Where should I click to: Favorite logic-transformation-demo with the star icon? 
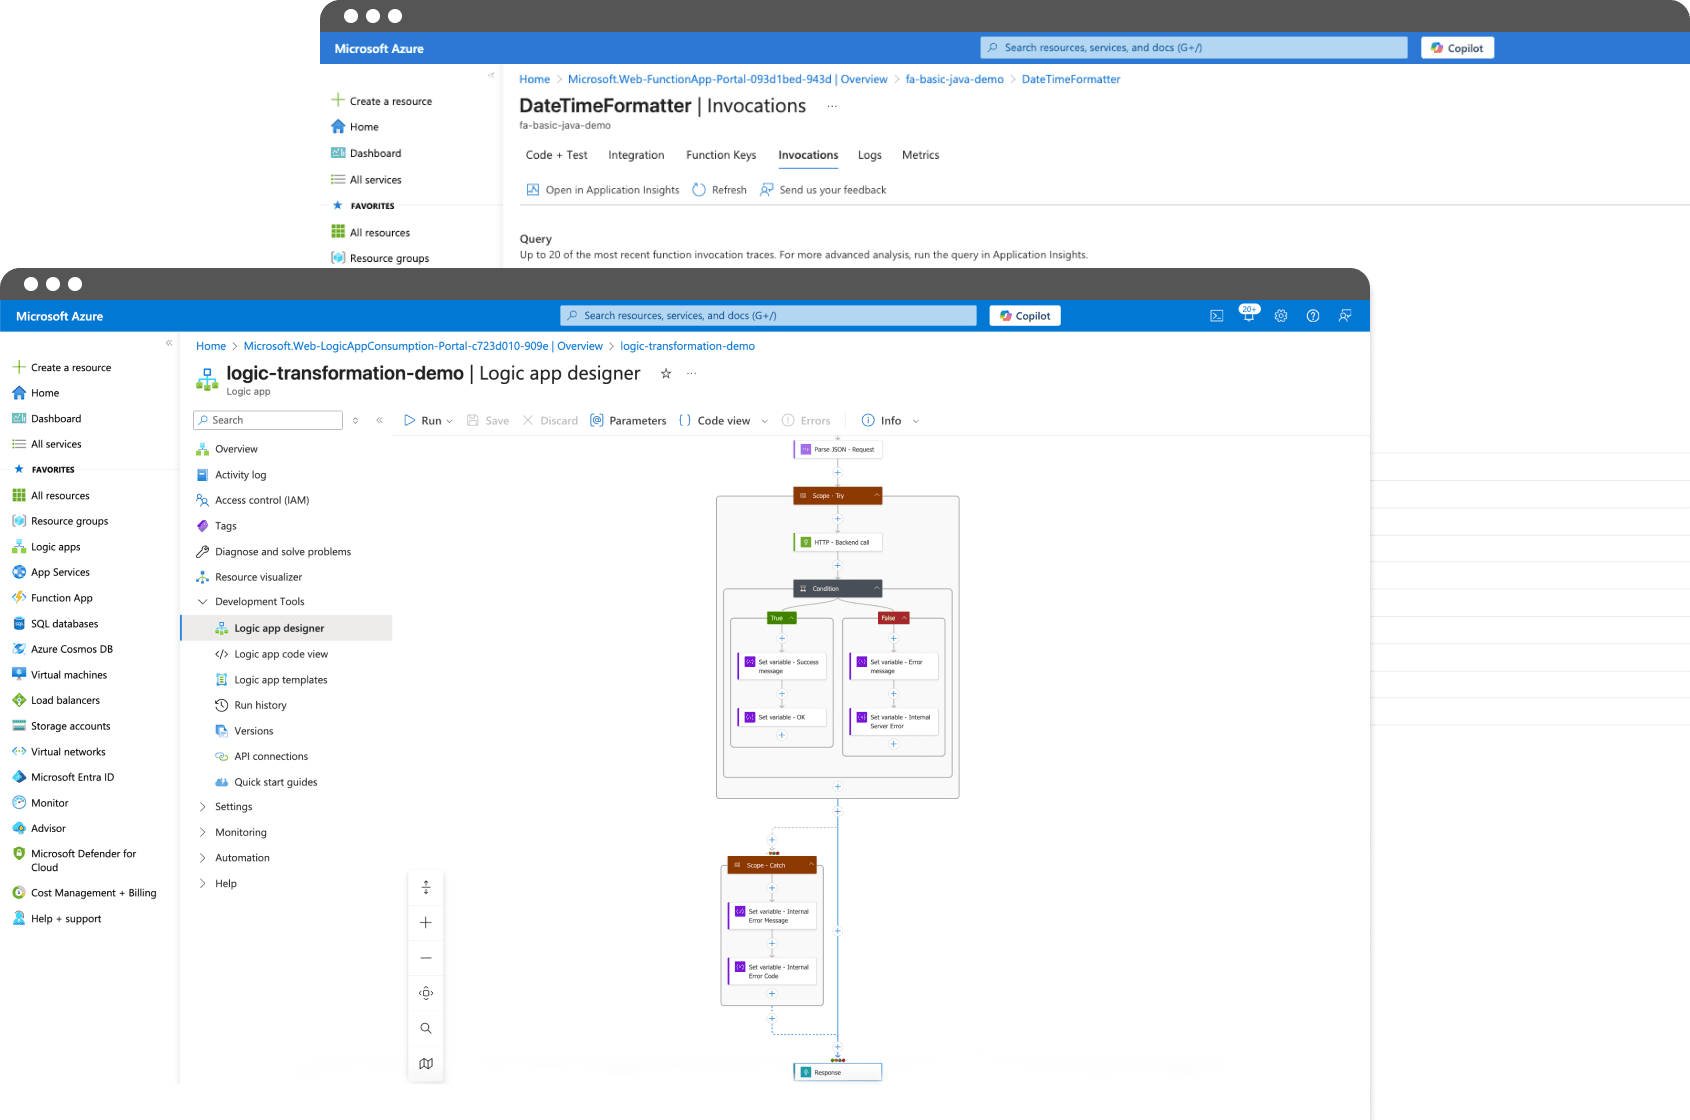666,374
